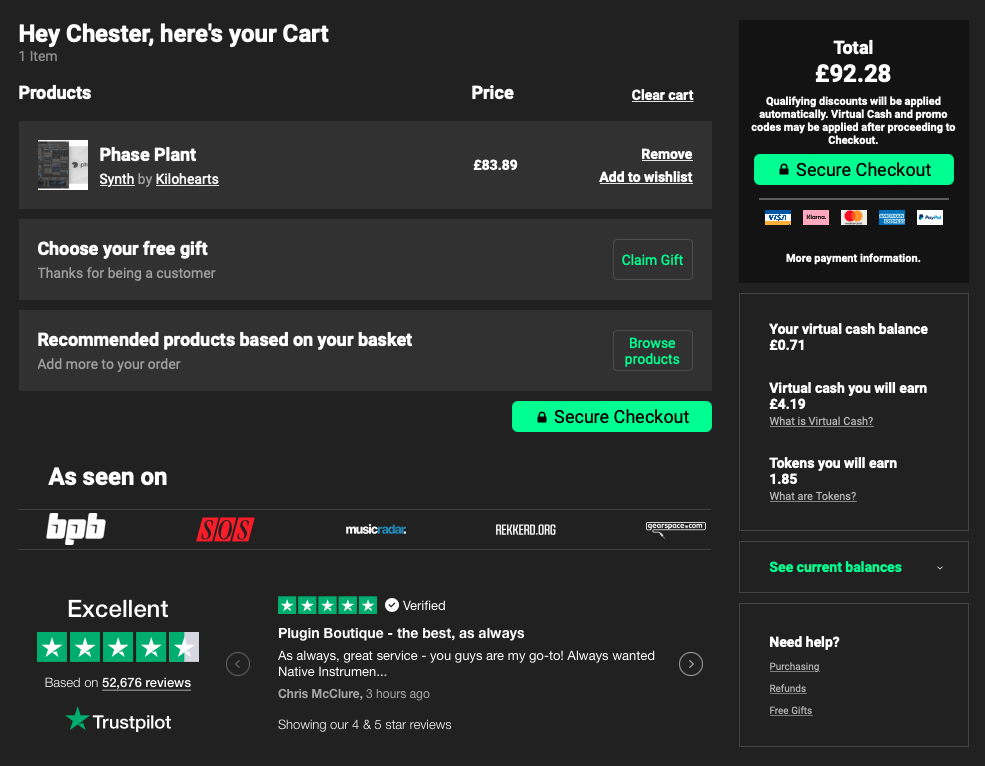This screenshot has height=766, width=985.
Task: Click the Mastercard payment icon
Action: tap(854, 218)
